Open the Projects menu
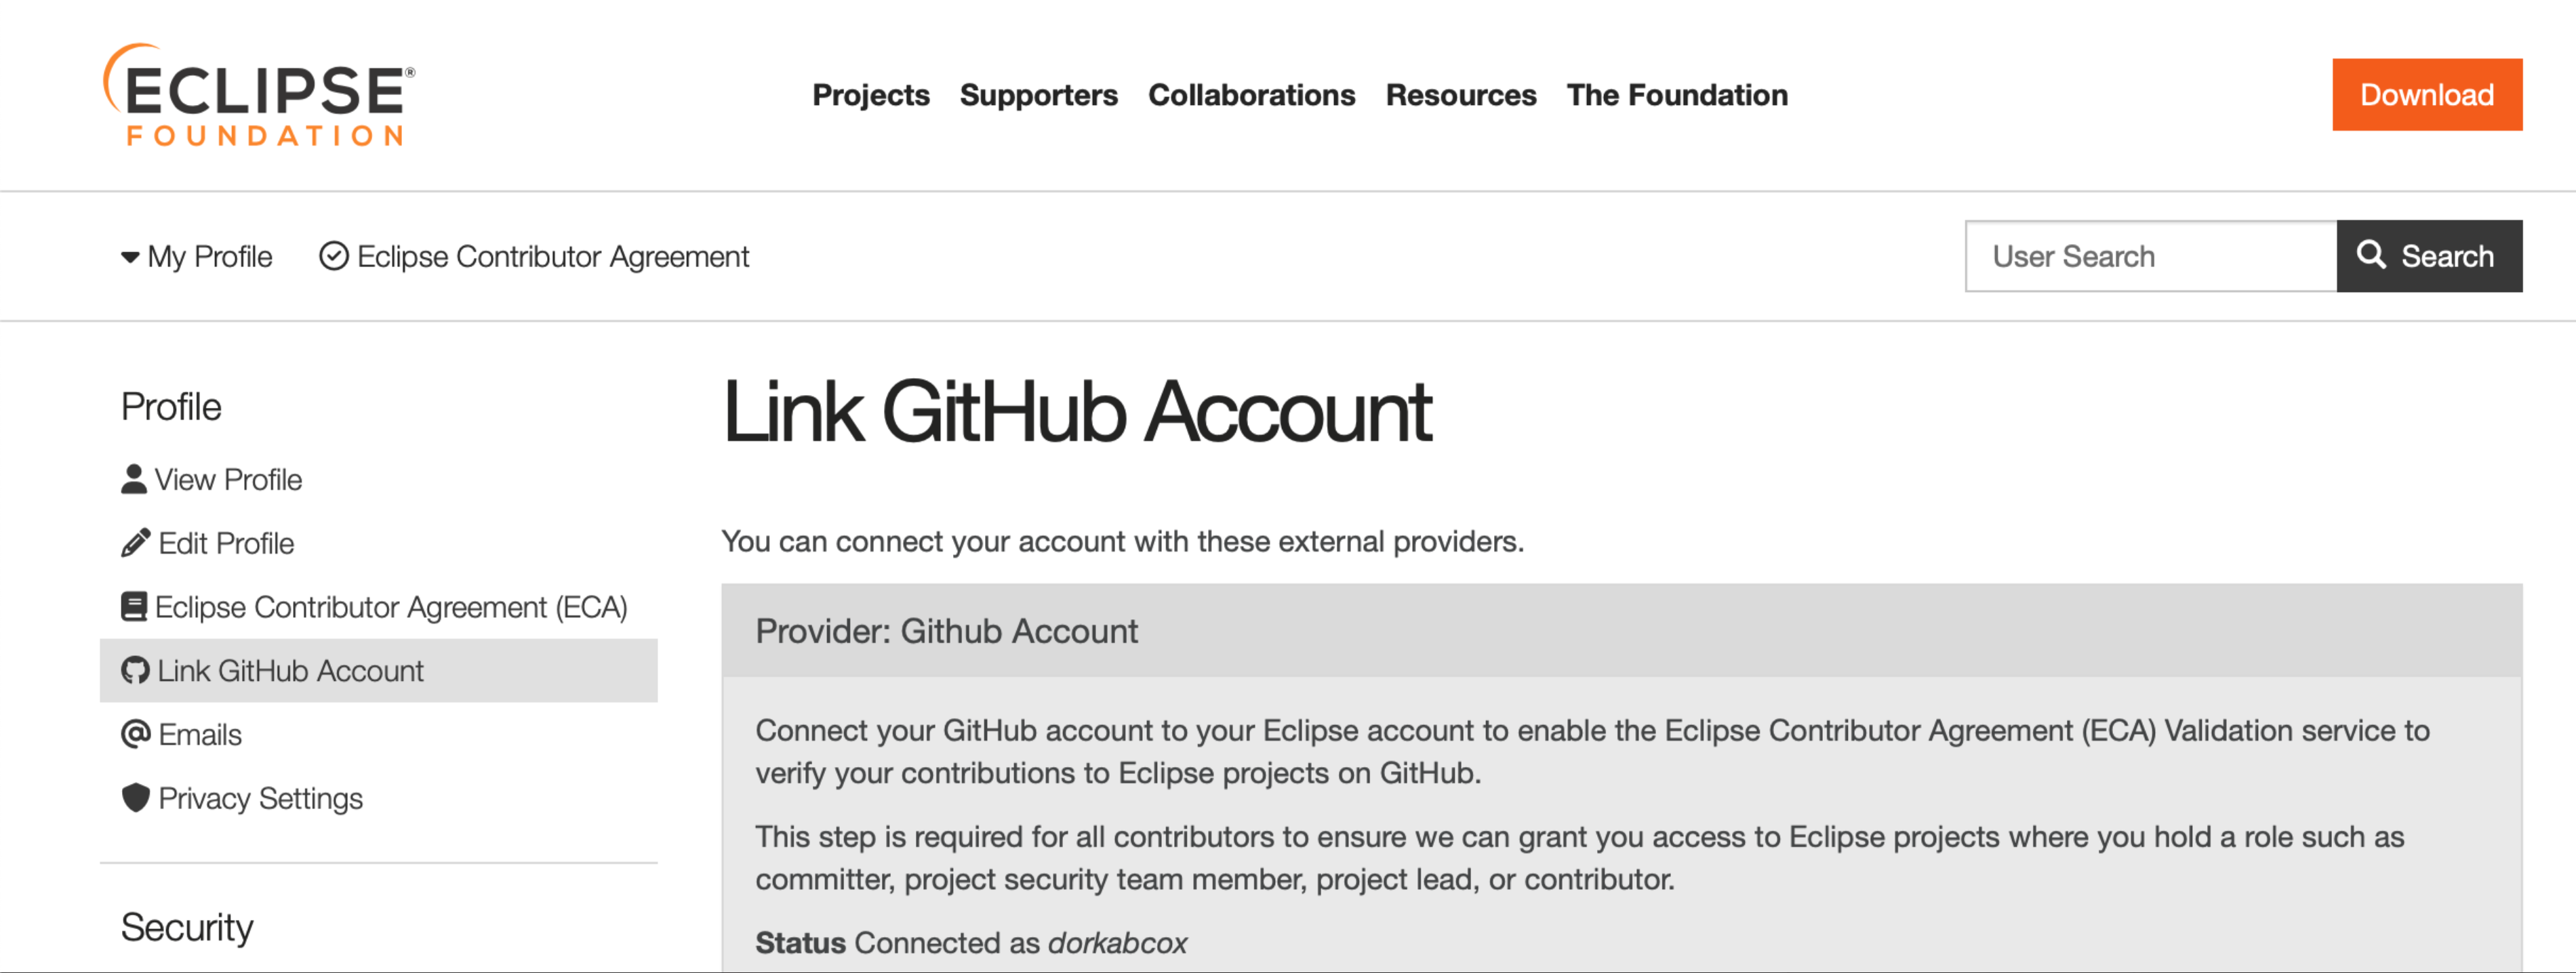The image size is (2576, 973). 870,95
